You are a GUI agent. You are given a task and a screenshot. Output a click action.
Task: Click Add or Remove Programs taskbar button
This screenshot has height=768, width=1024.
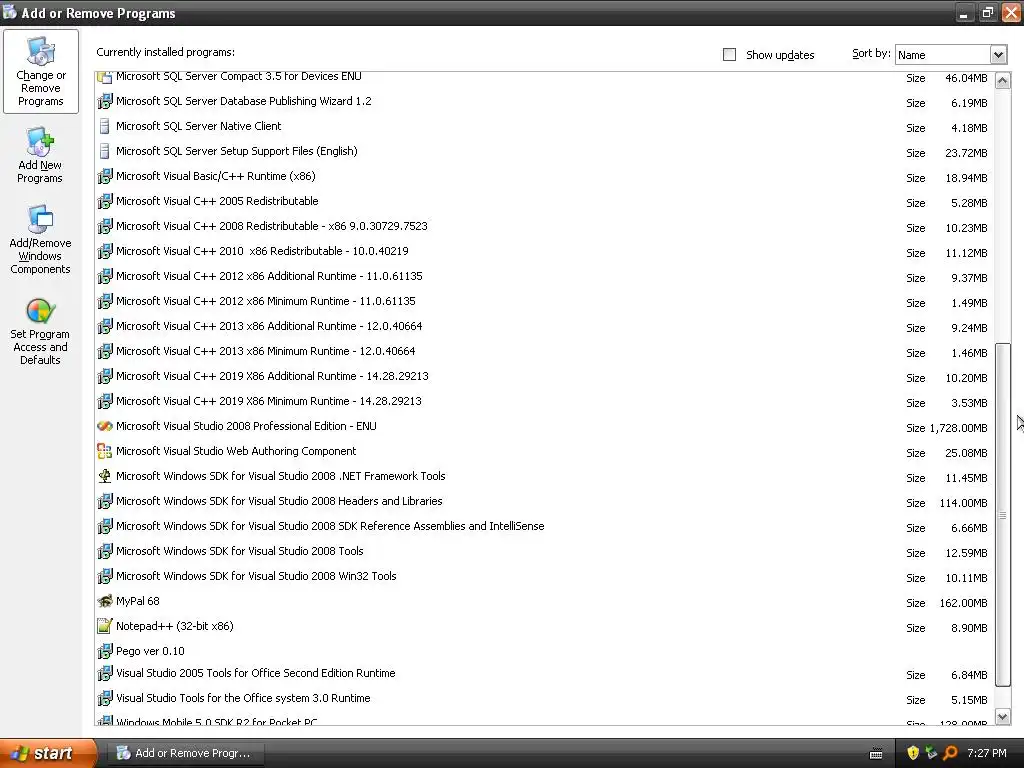click(185, 753)
